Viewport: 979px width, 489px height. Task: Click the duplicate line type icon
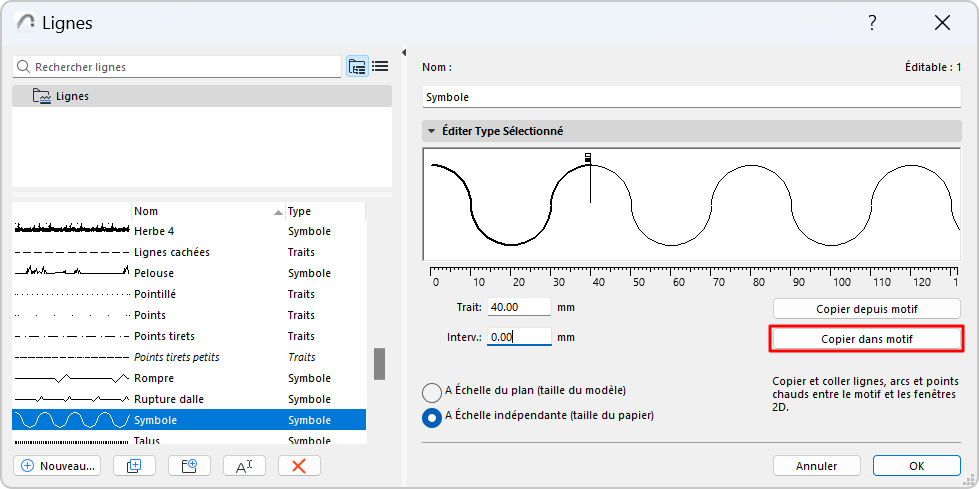[x=134, y=466]
